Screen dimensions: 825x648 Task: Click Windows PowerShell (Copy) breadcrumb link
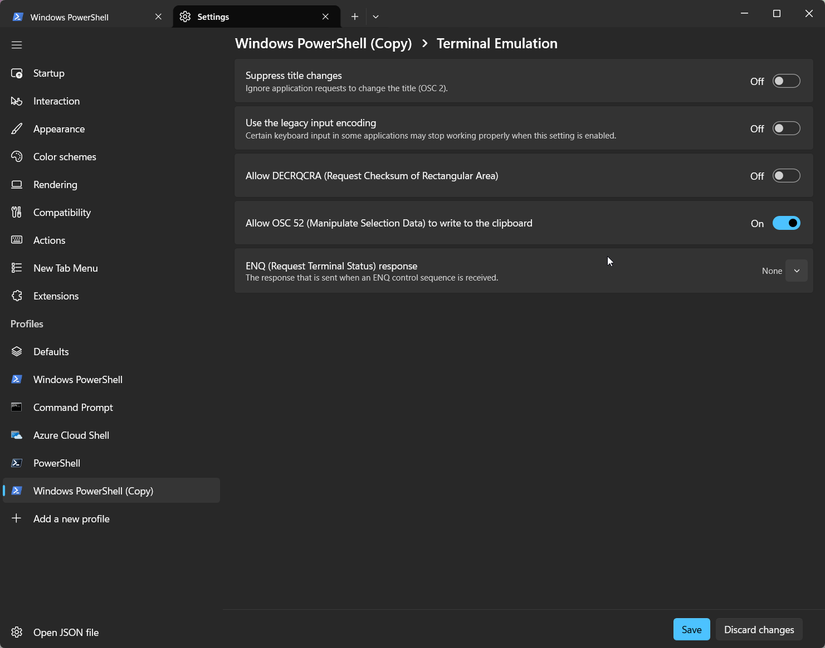pyautogui.click(x=323, y=44)
